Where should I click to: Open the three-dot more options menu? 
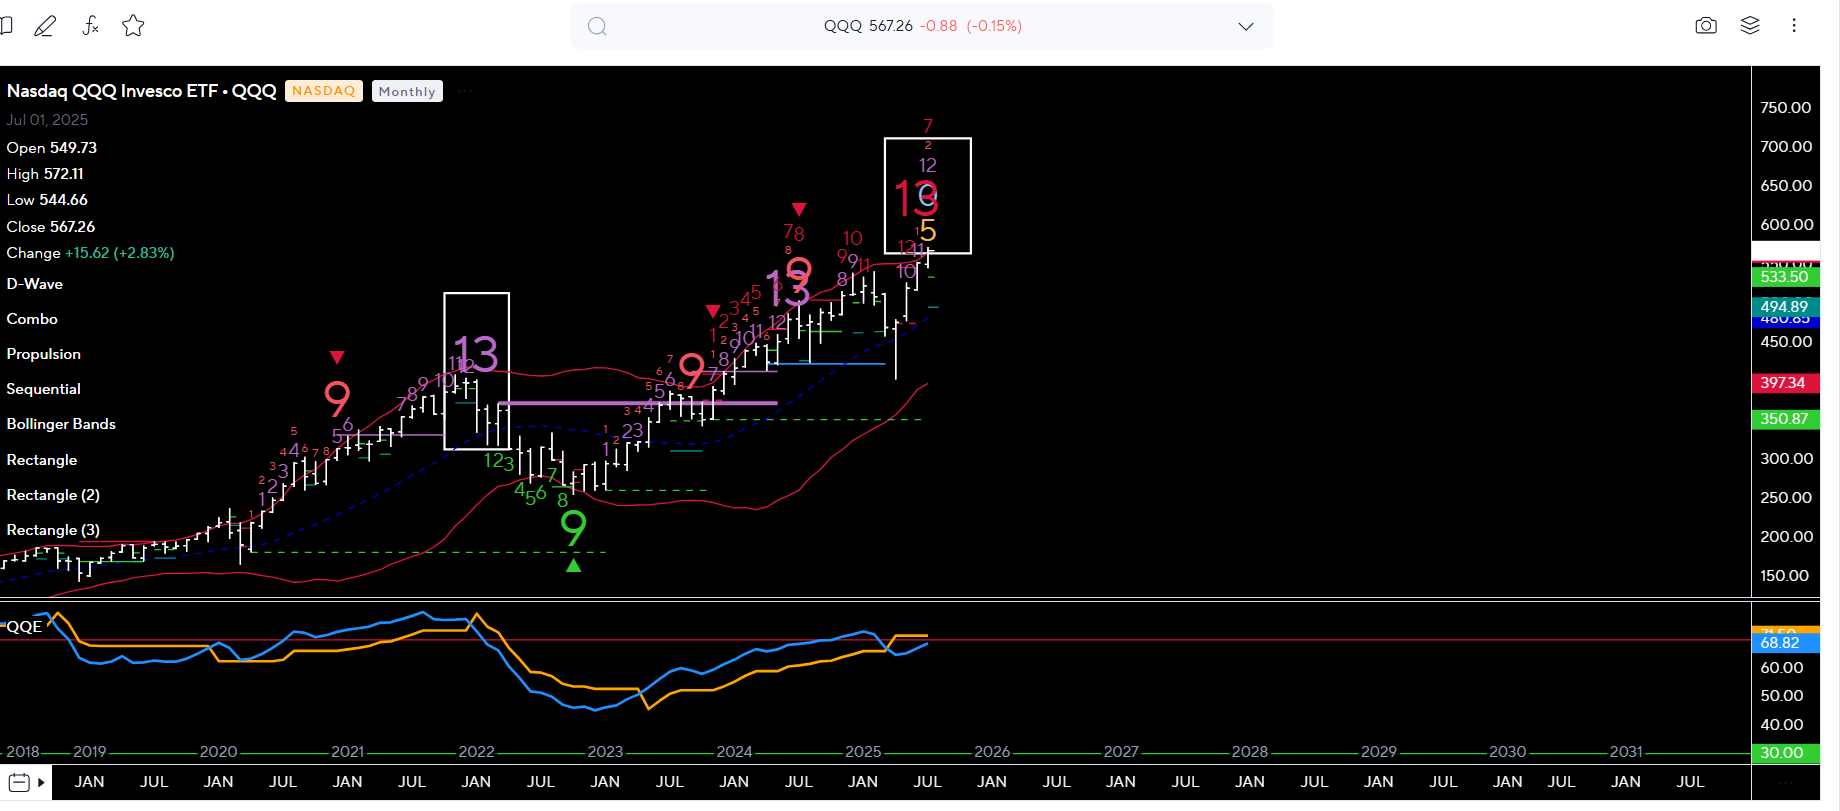pyautogui.click(x=1794, y=26)
